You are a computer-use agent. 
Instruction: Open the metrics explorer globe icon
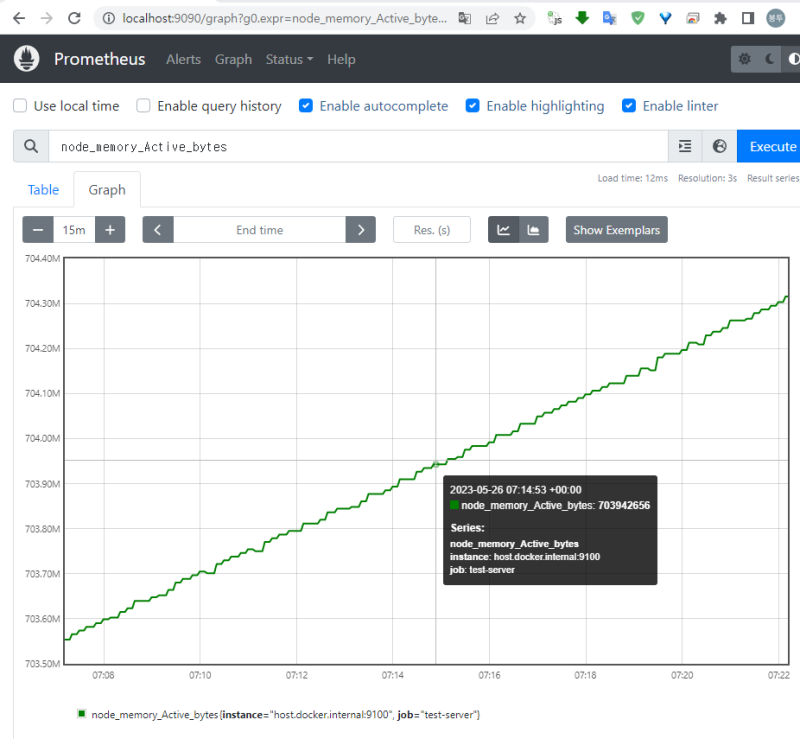[x=719, y=146]
